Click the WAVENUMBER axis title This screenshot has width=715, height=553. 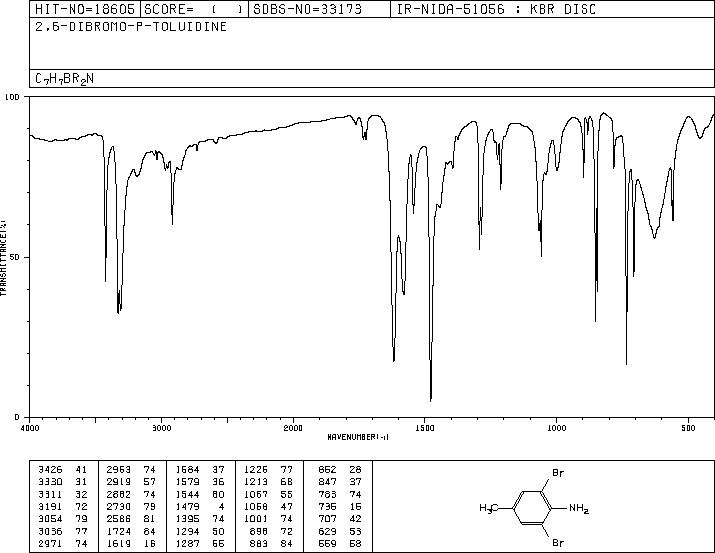click(x=358, y=437)
